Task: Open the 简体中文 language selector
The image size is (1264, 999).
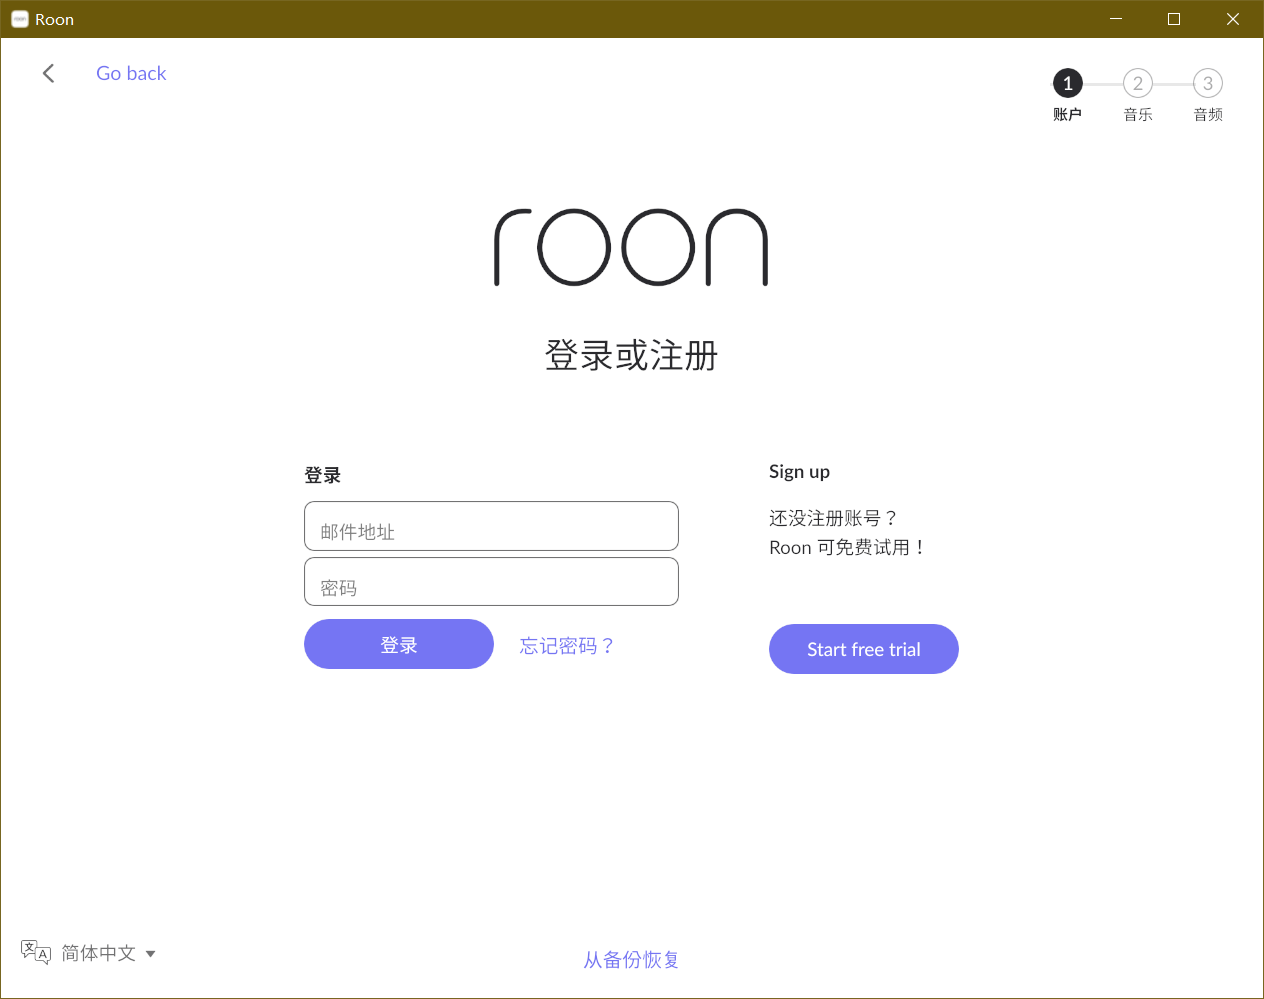Action: click(x=98, y=953)
